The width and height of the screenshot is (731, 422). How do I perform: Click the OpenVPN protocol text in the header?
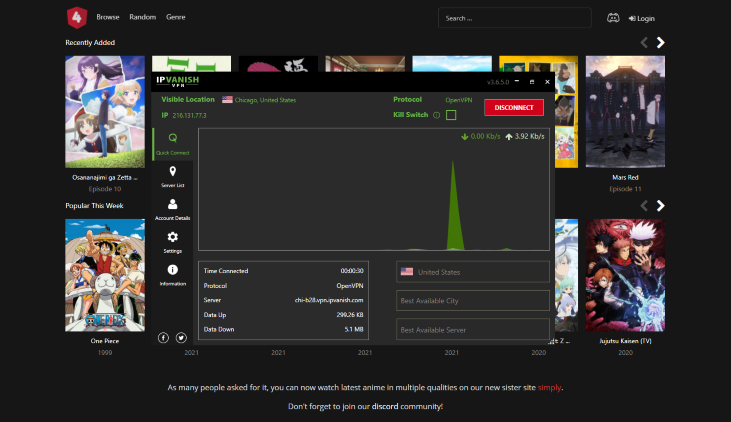pyautogui.click(x=459, y=100)
